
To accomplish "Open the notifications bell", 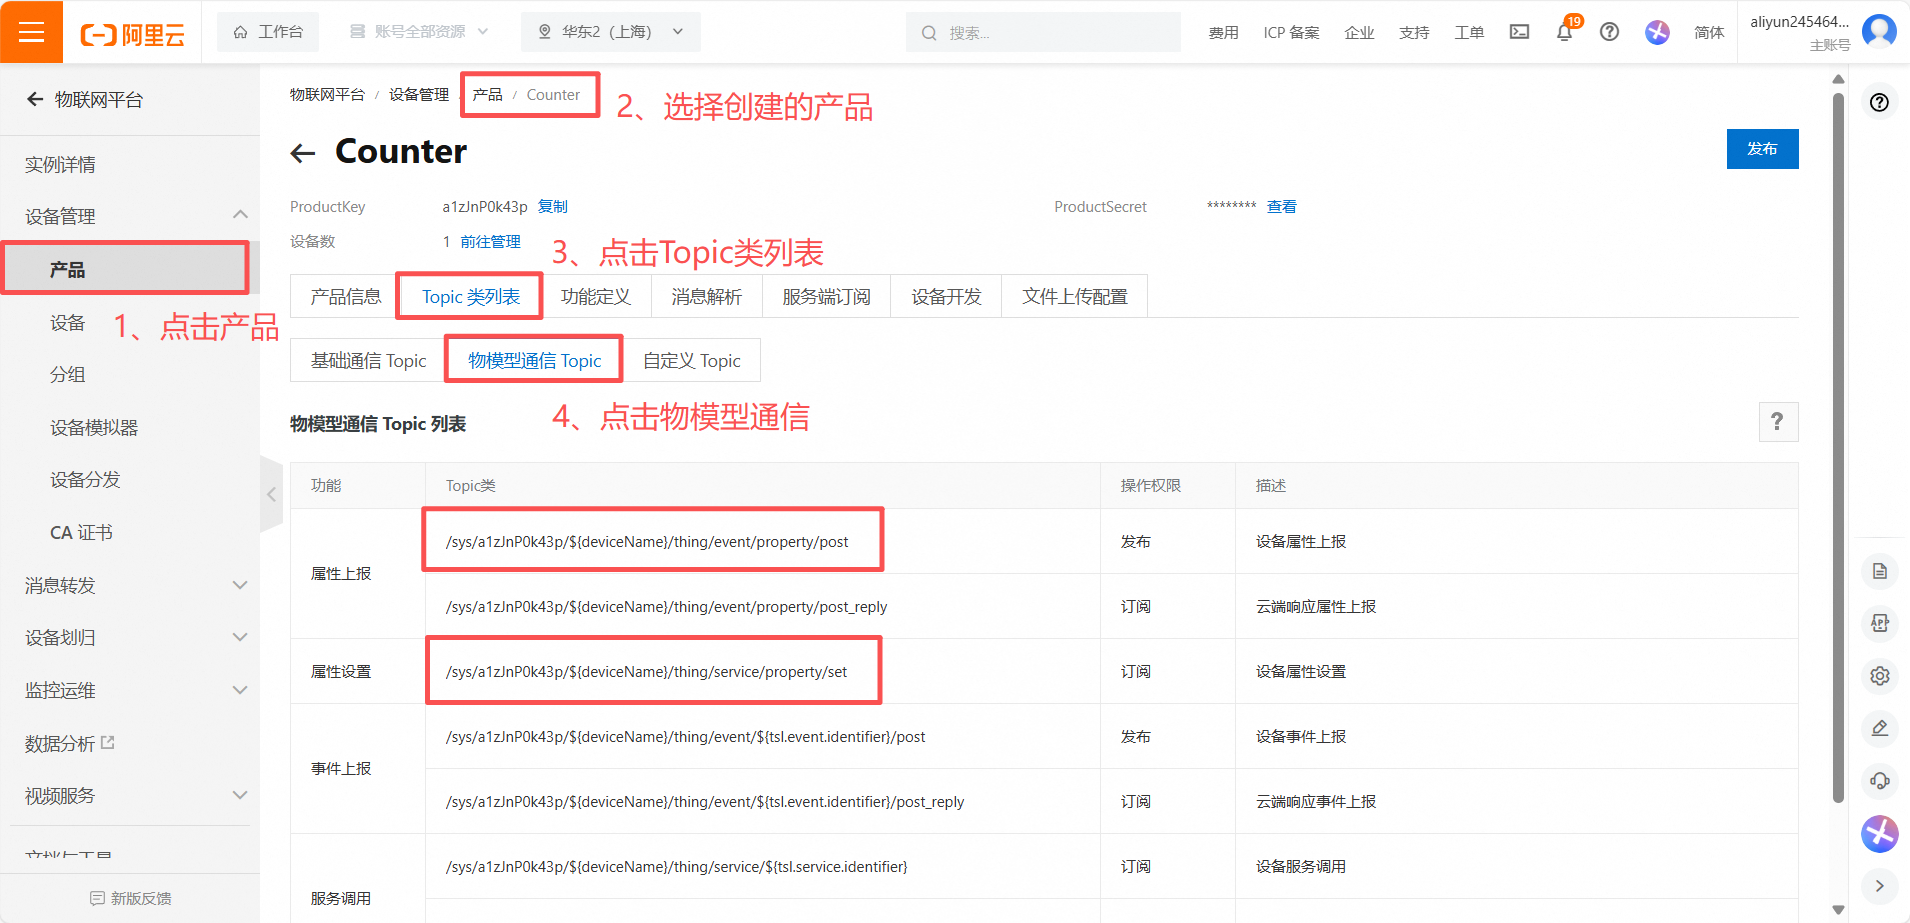I will 1564,32.
